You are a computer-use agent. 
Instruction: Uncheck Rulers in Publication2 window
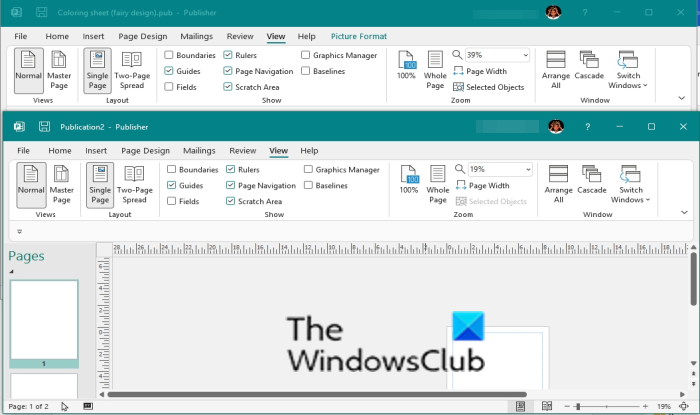tap(230, 170)
